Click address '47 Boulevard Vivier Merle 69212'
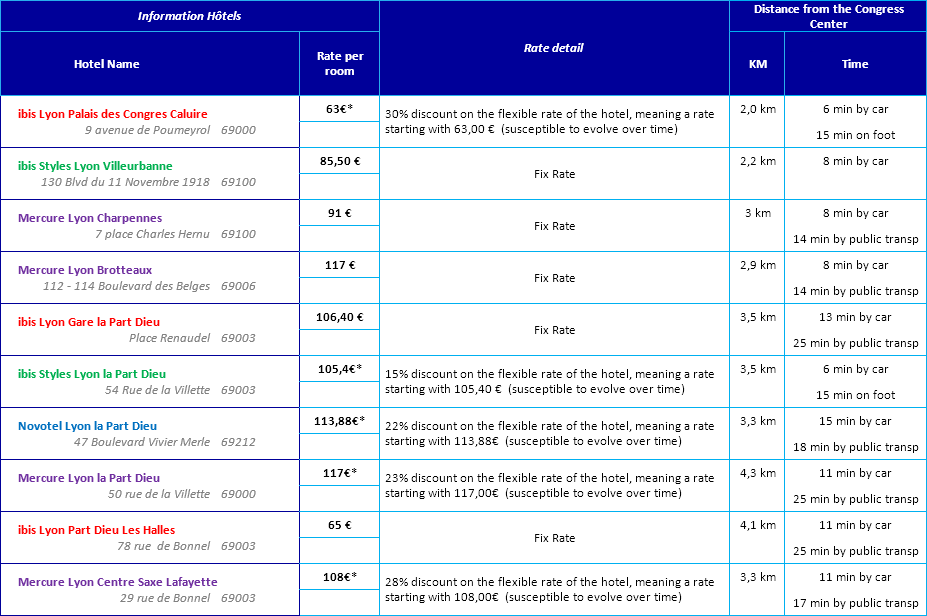Image resolution: width=927 pixels, height=616 pixels. [165, 442]
